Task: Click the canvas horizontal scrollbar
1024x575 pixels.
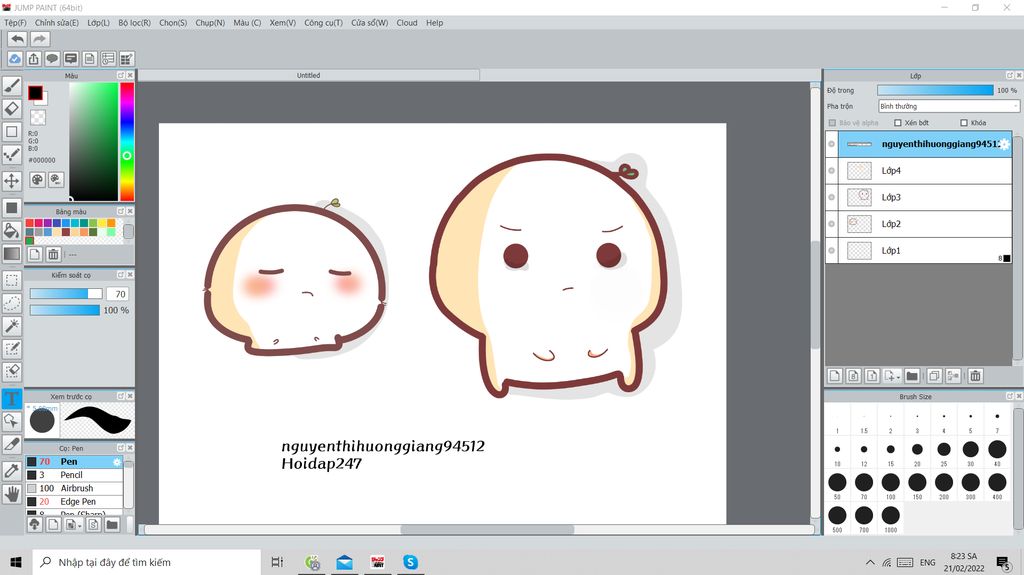Action: pos(487,529)
